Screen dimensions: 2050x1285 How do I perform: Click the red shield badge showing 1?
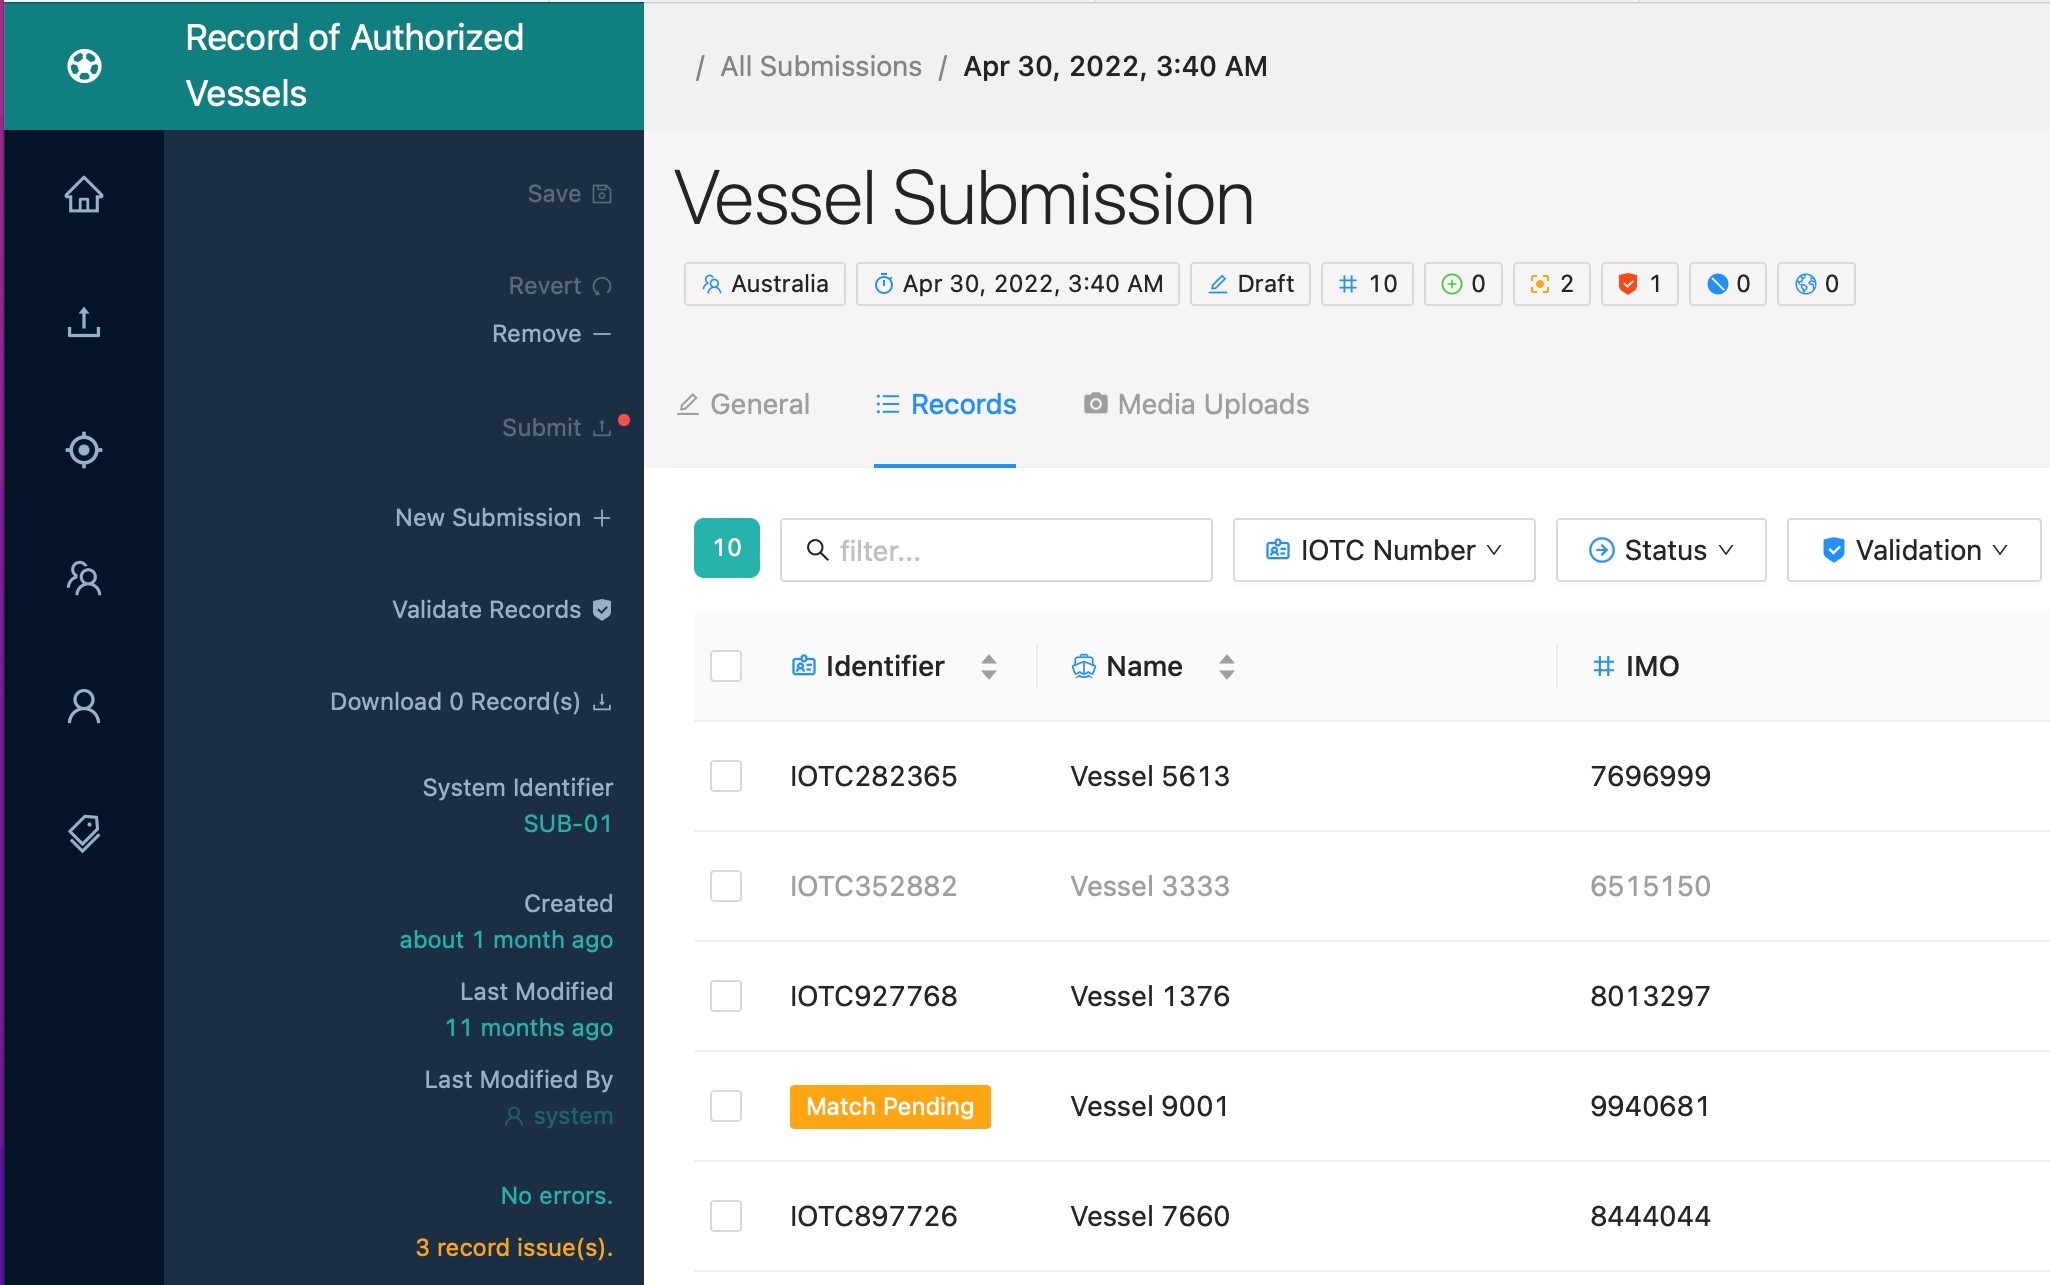tap(1639, 284)
